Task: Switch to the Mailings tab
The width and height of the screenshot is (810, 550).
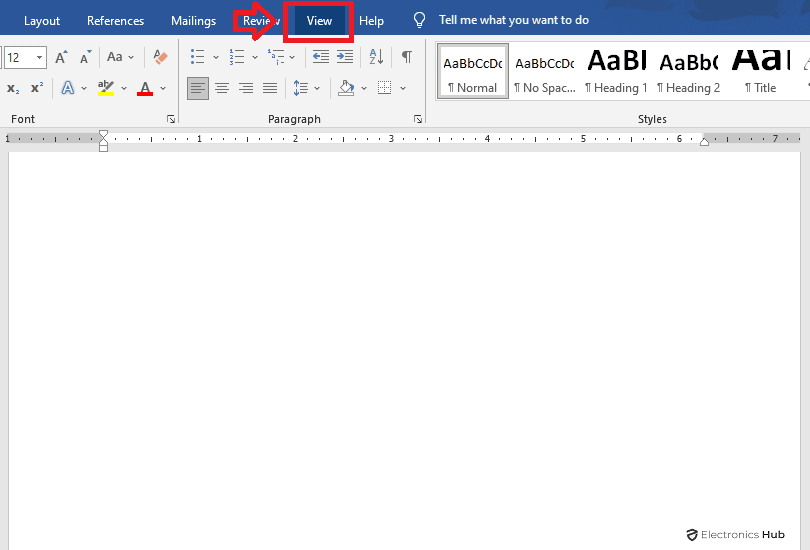Action: [193, 21]
